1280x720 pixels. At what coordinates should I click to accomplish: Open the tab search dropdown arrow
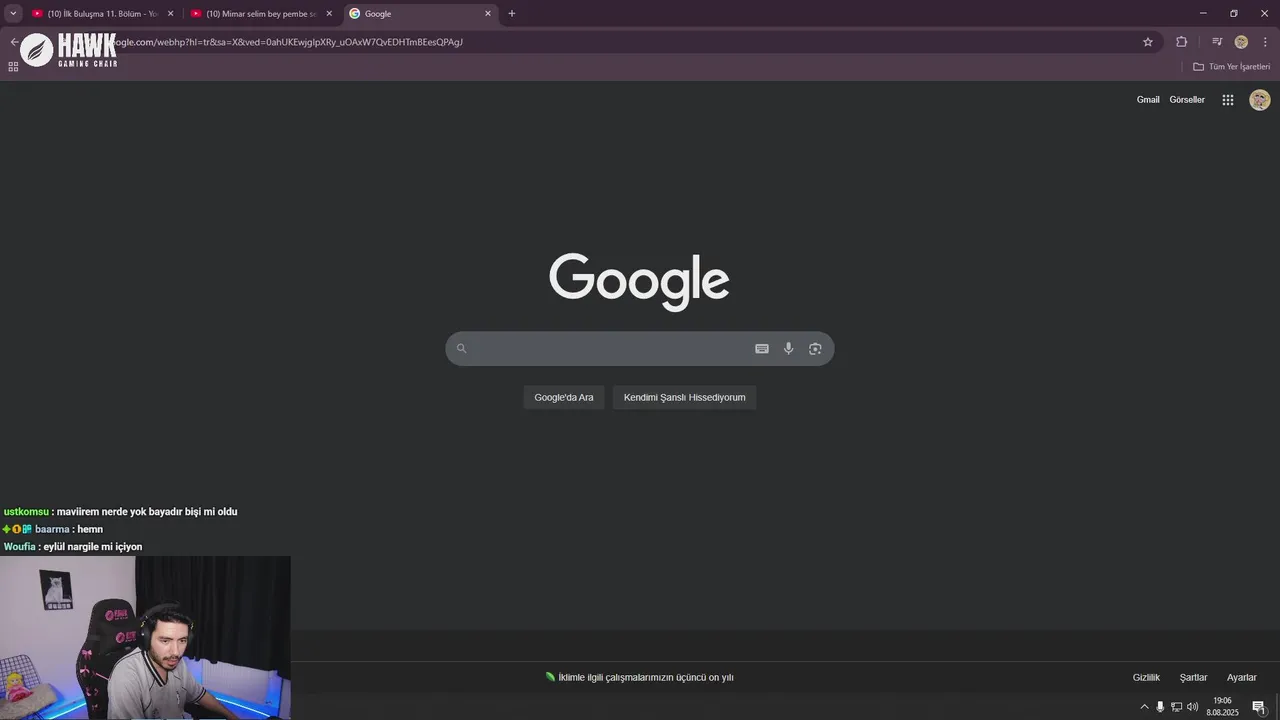(x=13, y=13)
